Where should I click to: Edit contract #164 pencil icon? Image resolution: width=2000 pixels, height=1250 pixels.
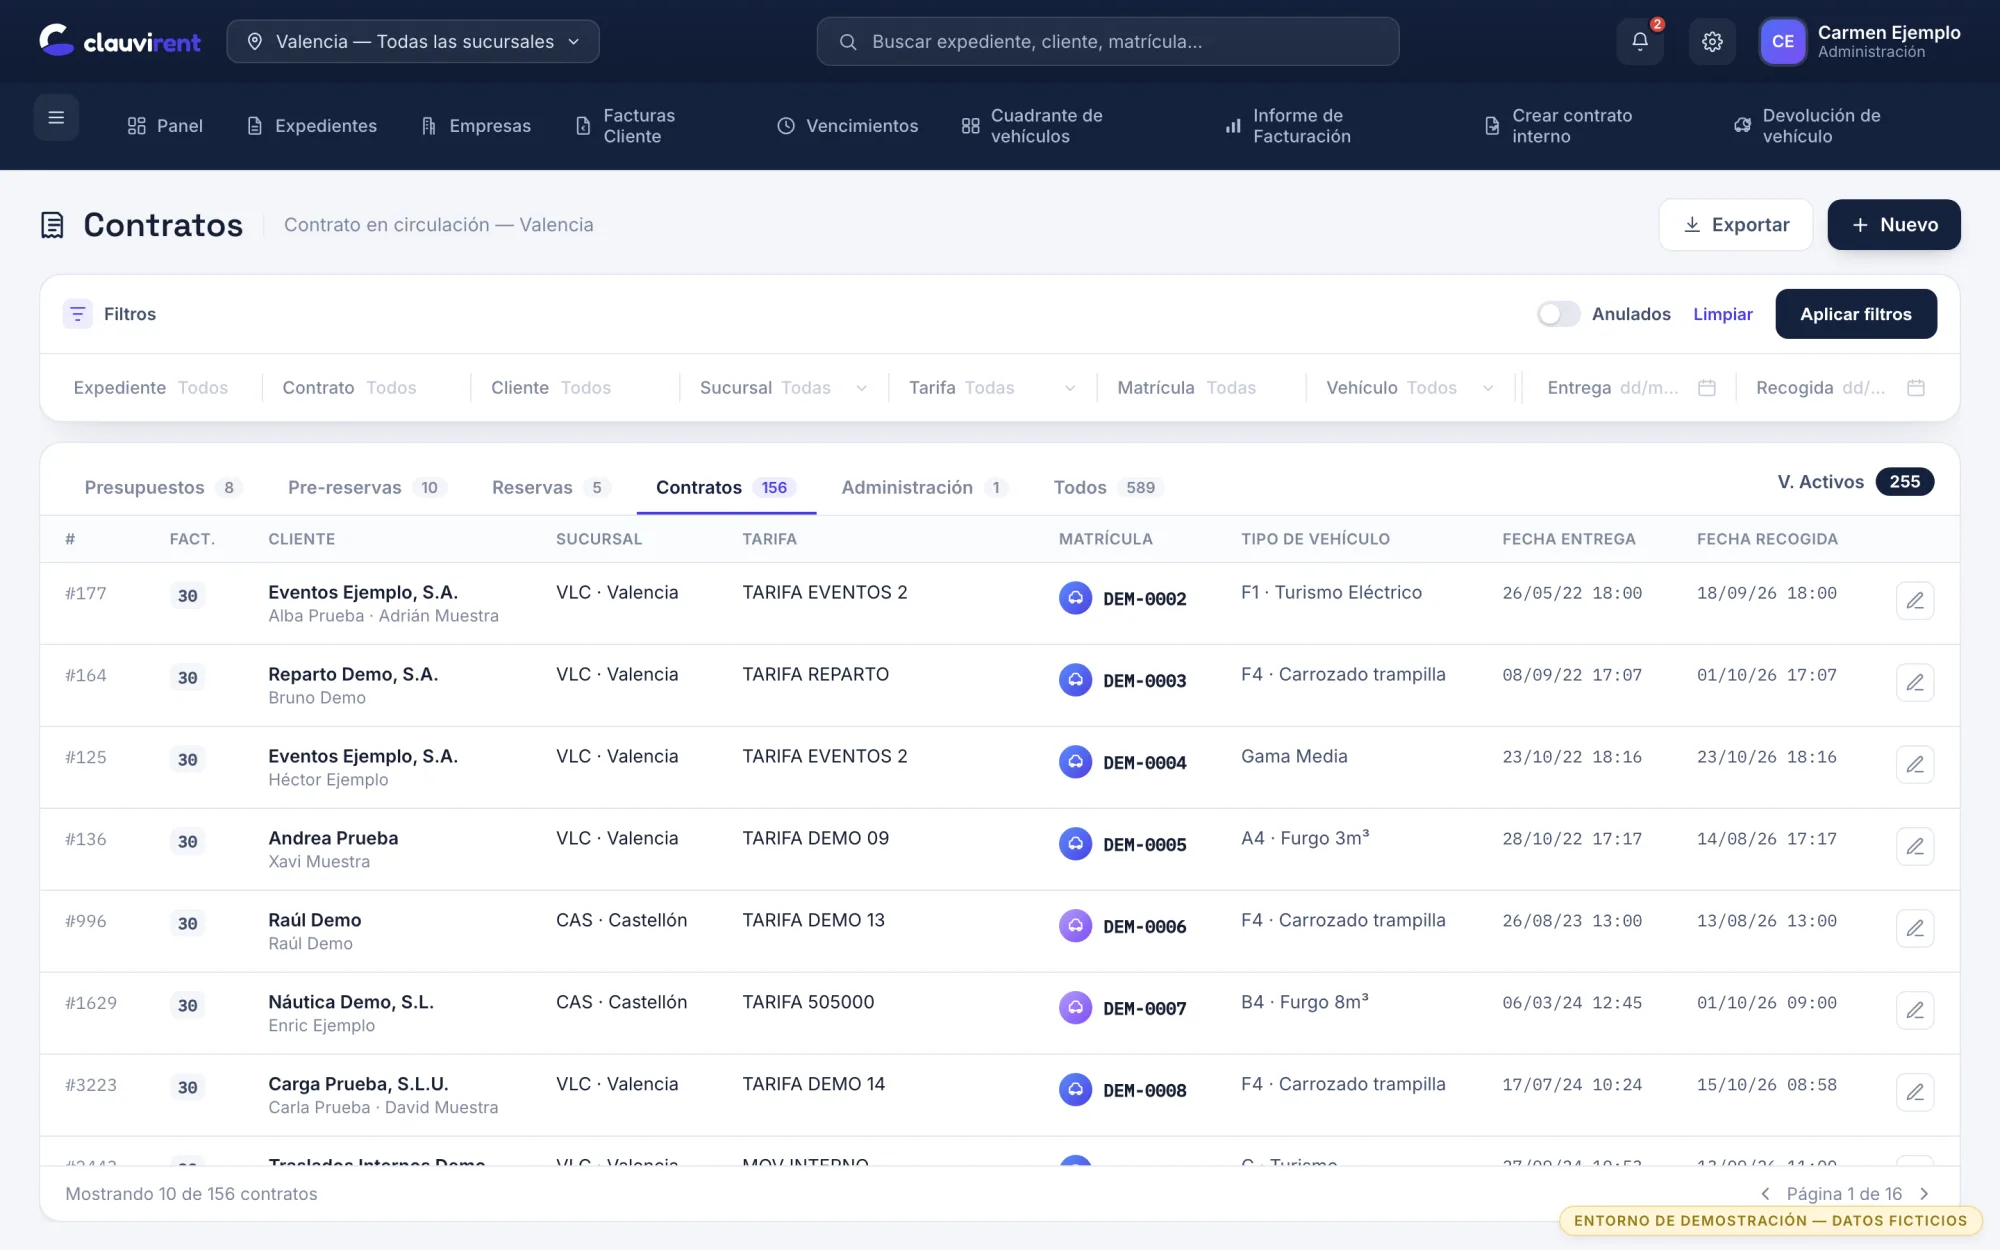(1914, 682)
